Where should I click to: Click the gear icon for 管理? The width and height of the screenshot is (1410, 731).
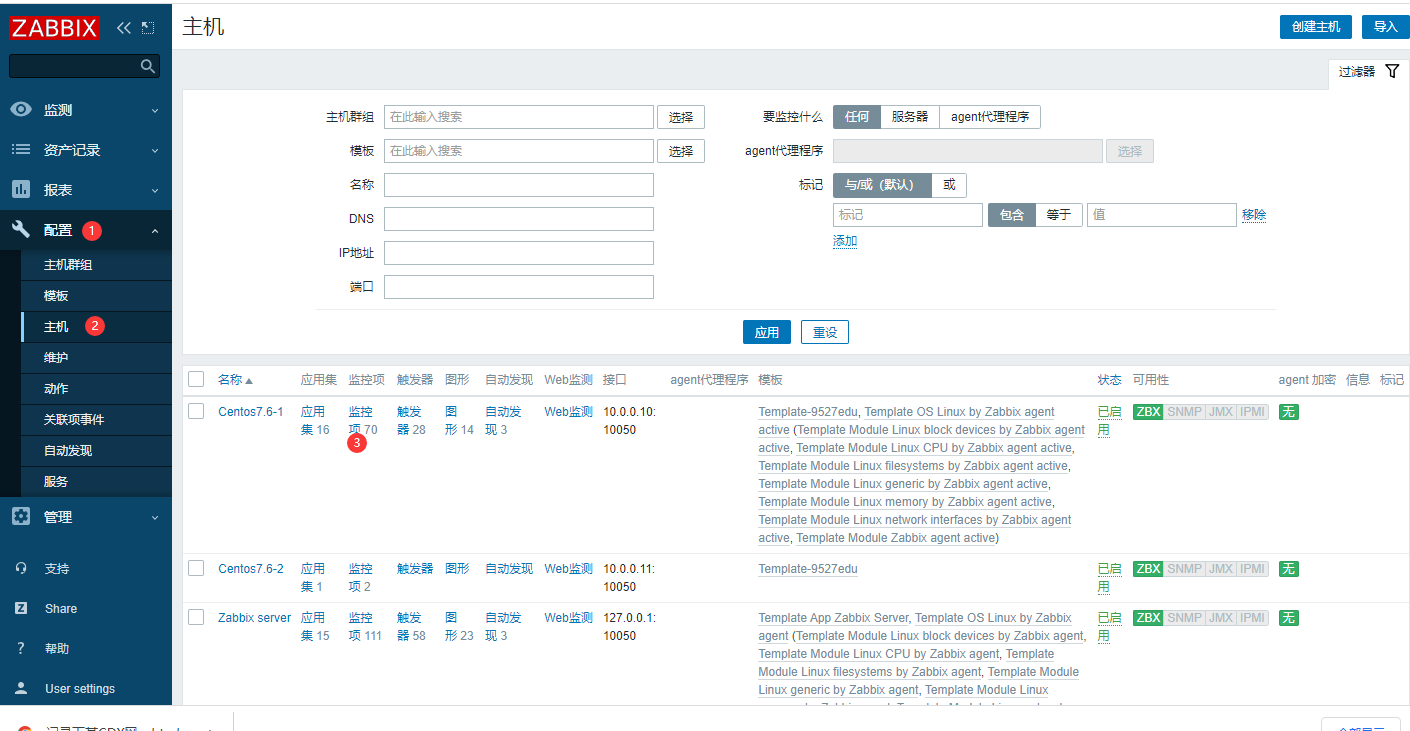pyautogui.click(x=21, y=516)
